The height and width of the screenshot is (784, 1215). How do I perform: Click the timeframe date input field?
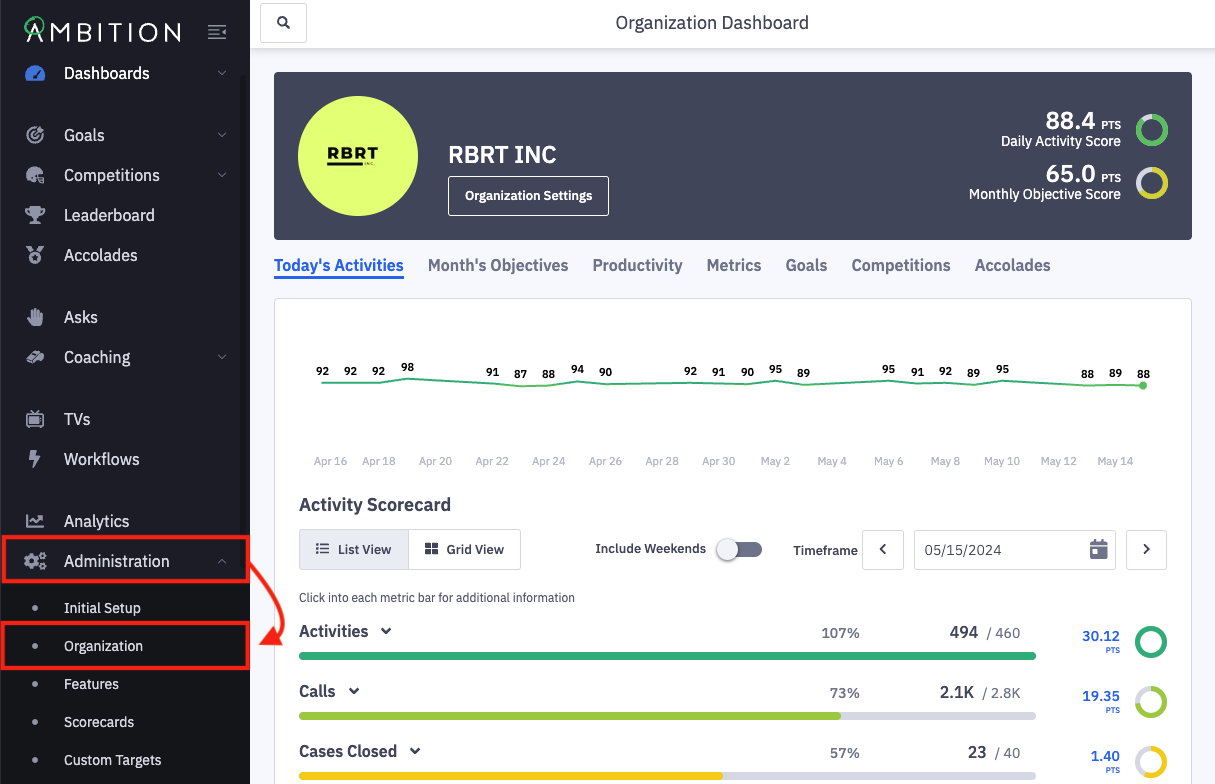[1000, 549]
